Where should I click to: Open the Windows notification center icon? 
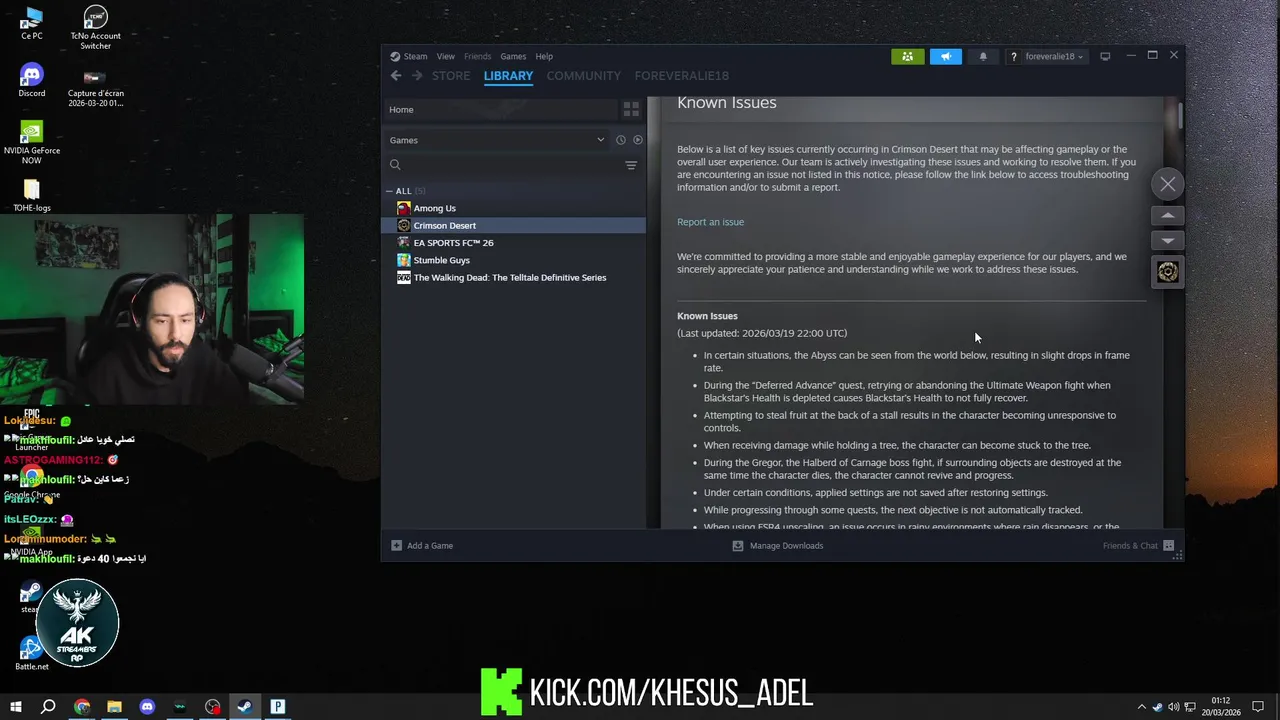click(x=1259, y=707)
